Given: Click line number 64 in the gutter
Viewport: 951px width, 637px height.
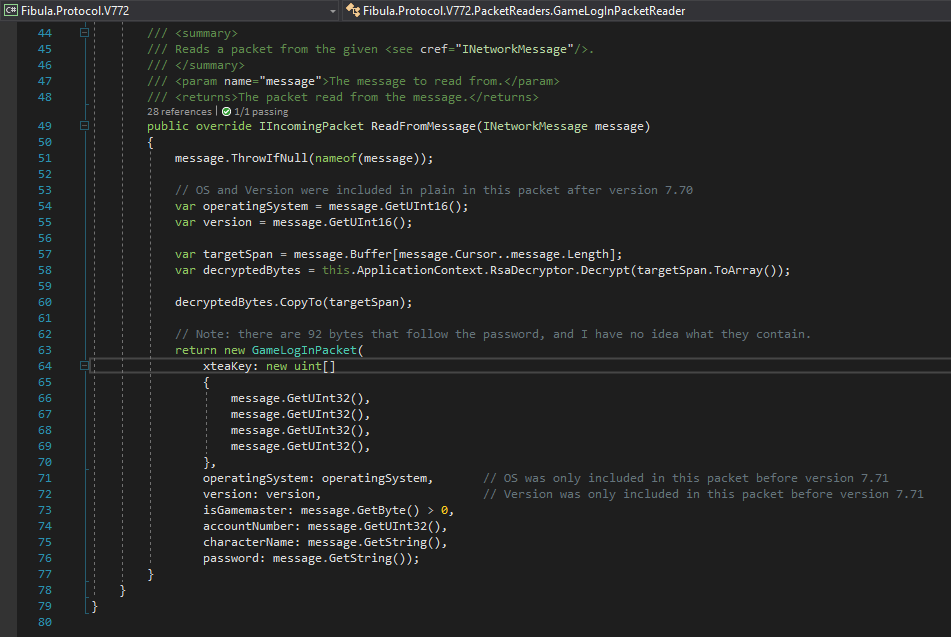Looking at the screenshot, I should pos(45,366).
